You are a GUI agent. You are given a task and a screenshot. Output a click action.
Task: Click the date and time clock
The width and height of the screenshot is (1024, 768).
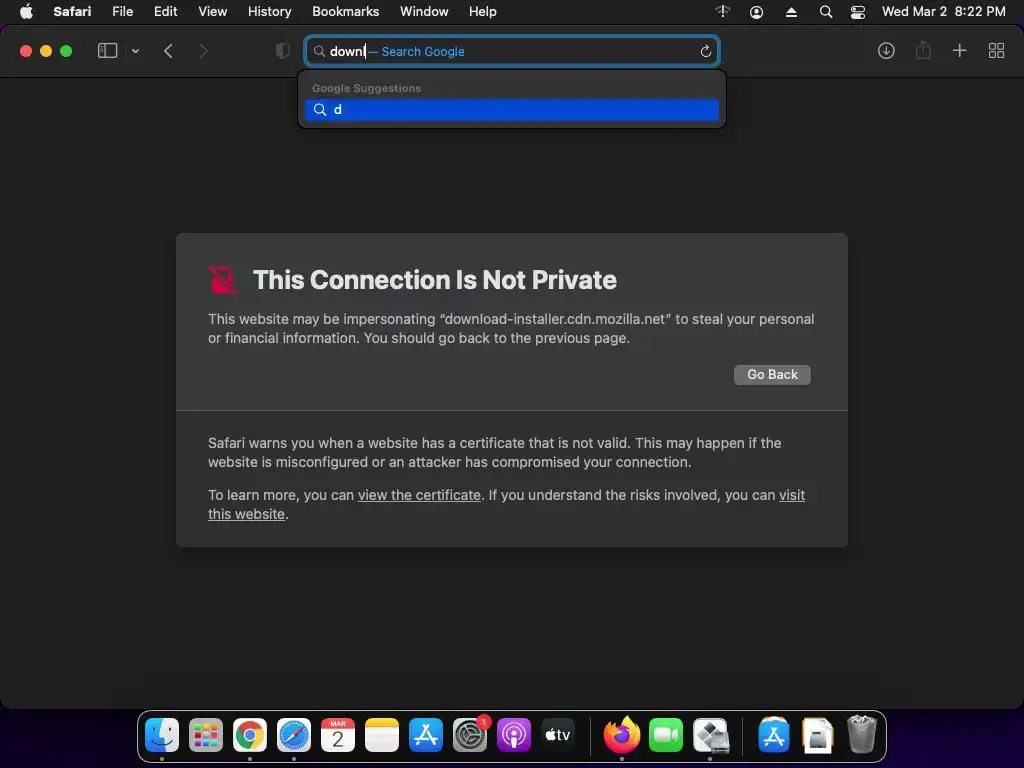(x=944, y=12)
